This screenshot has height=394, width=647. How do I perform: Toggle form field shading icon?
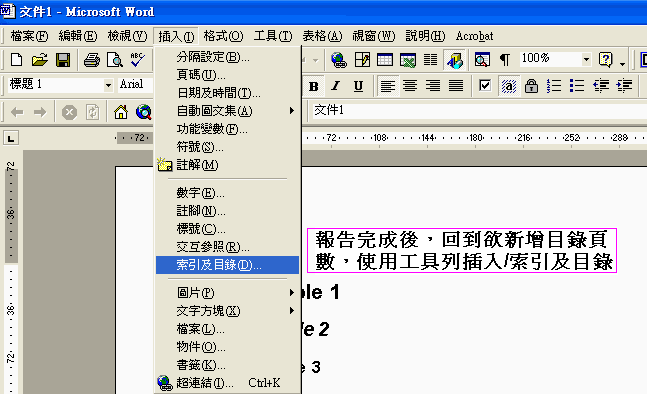click(509, 86)
